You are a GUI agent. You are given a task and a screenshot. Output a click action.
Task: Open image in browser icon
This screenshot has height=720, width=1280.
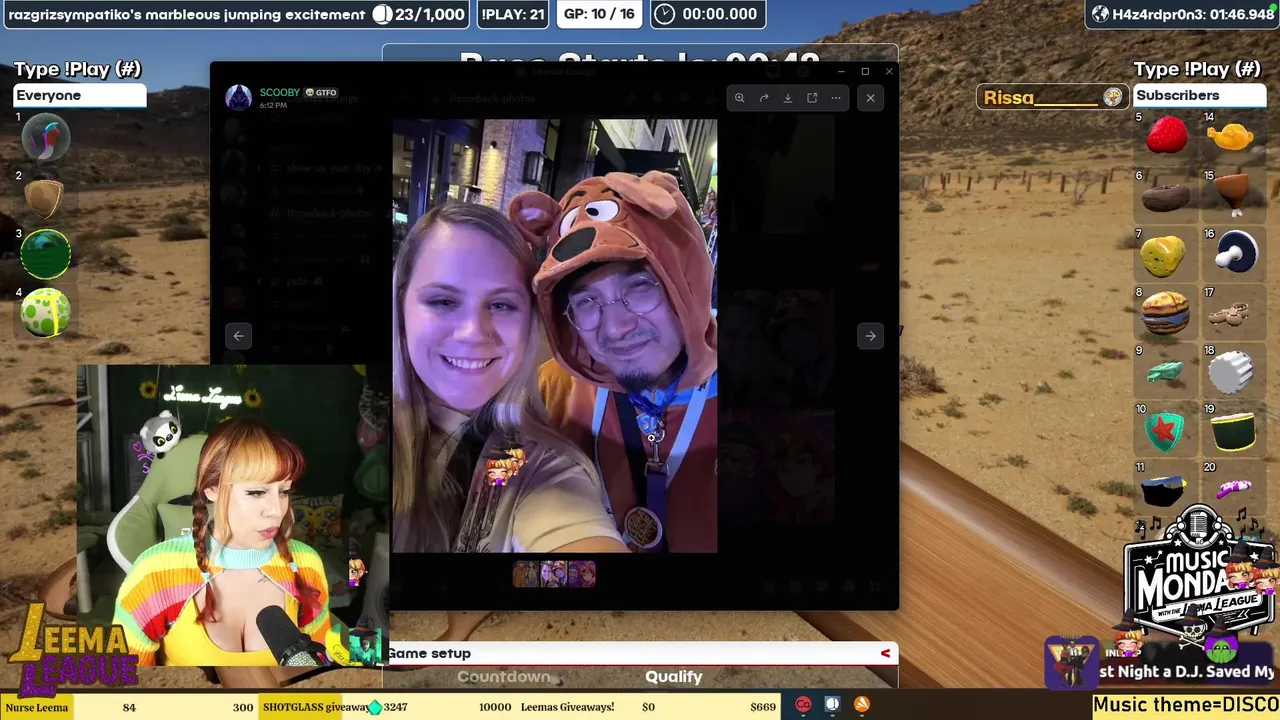pos(812,98)
